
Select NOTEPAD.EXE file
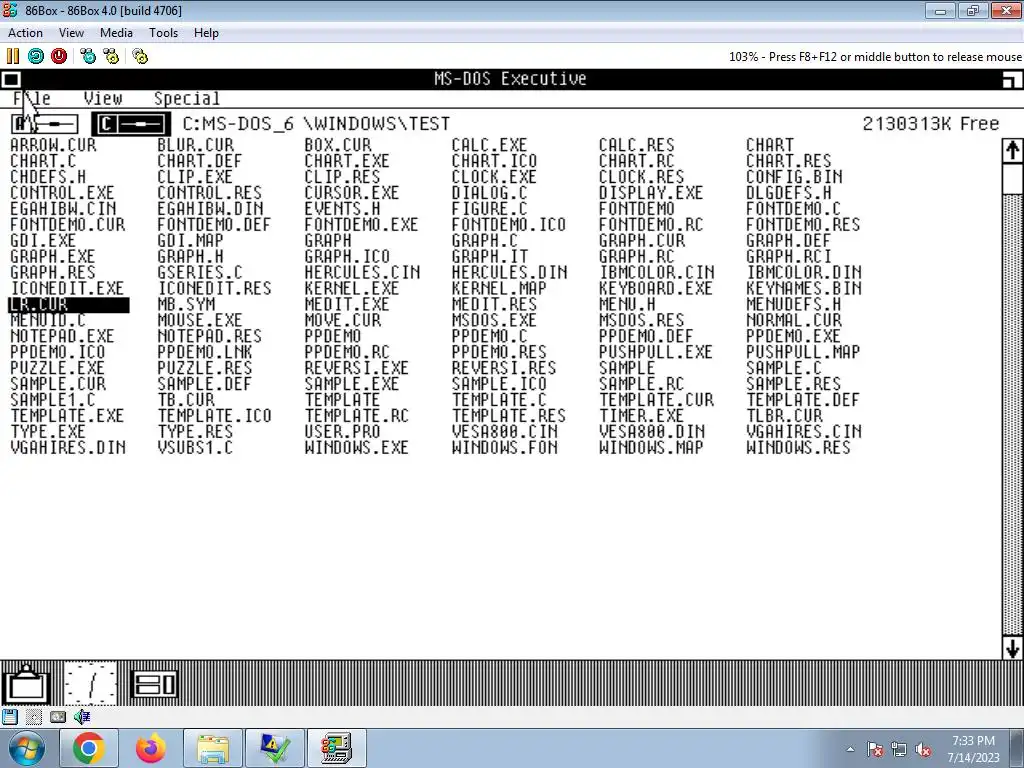pyautogui.click(x=62, y=336)
